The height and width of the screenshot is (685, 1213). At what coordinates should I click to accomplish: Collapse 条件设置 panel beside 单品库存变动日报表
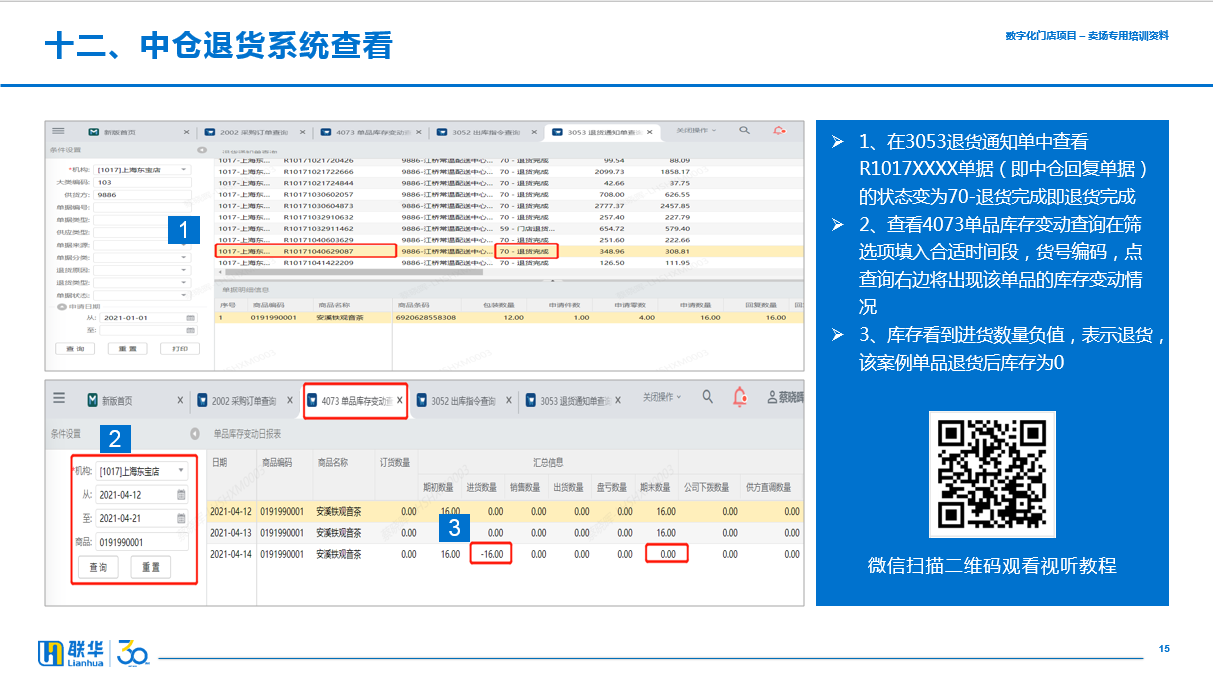pyautogui.click(x=194, y=434)
